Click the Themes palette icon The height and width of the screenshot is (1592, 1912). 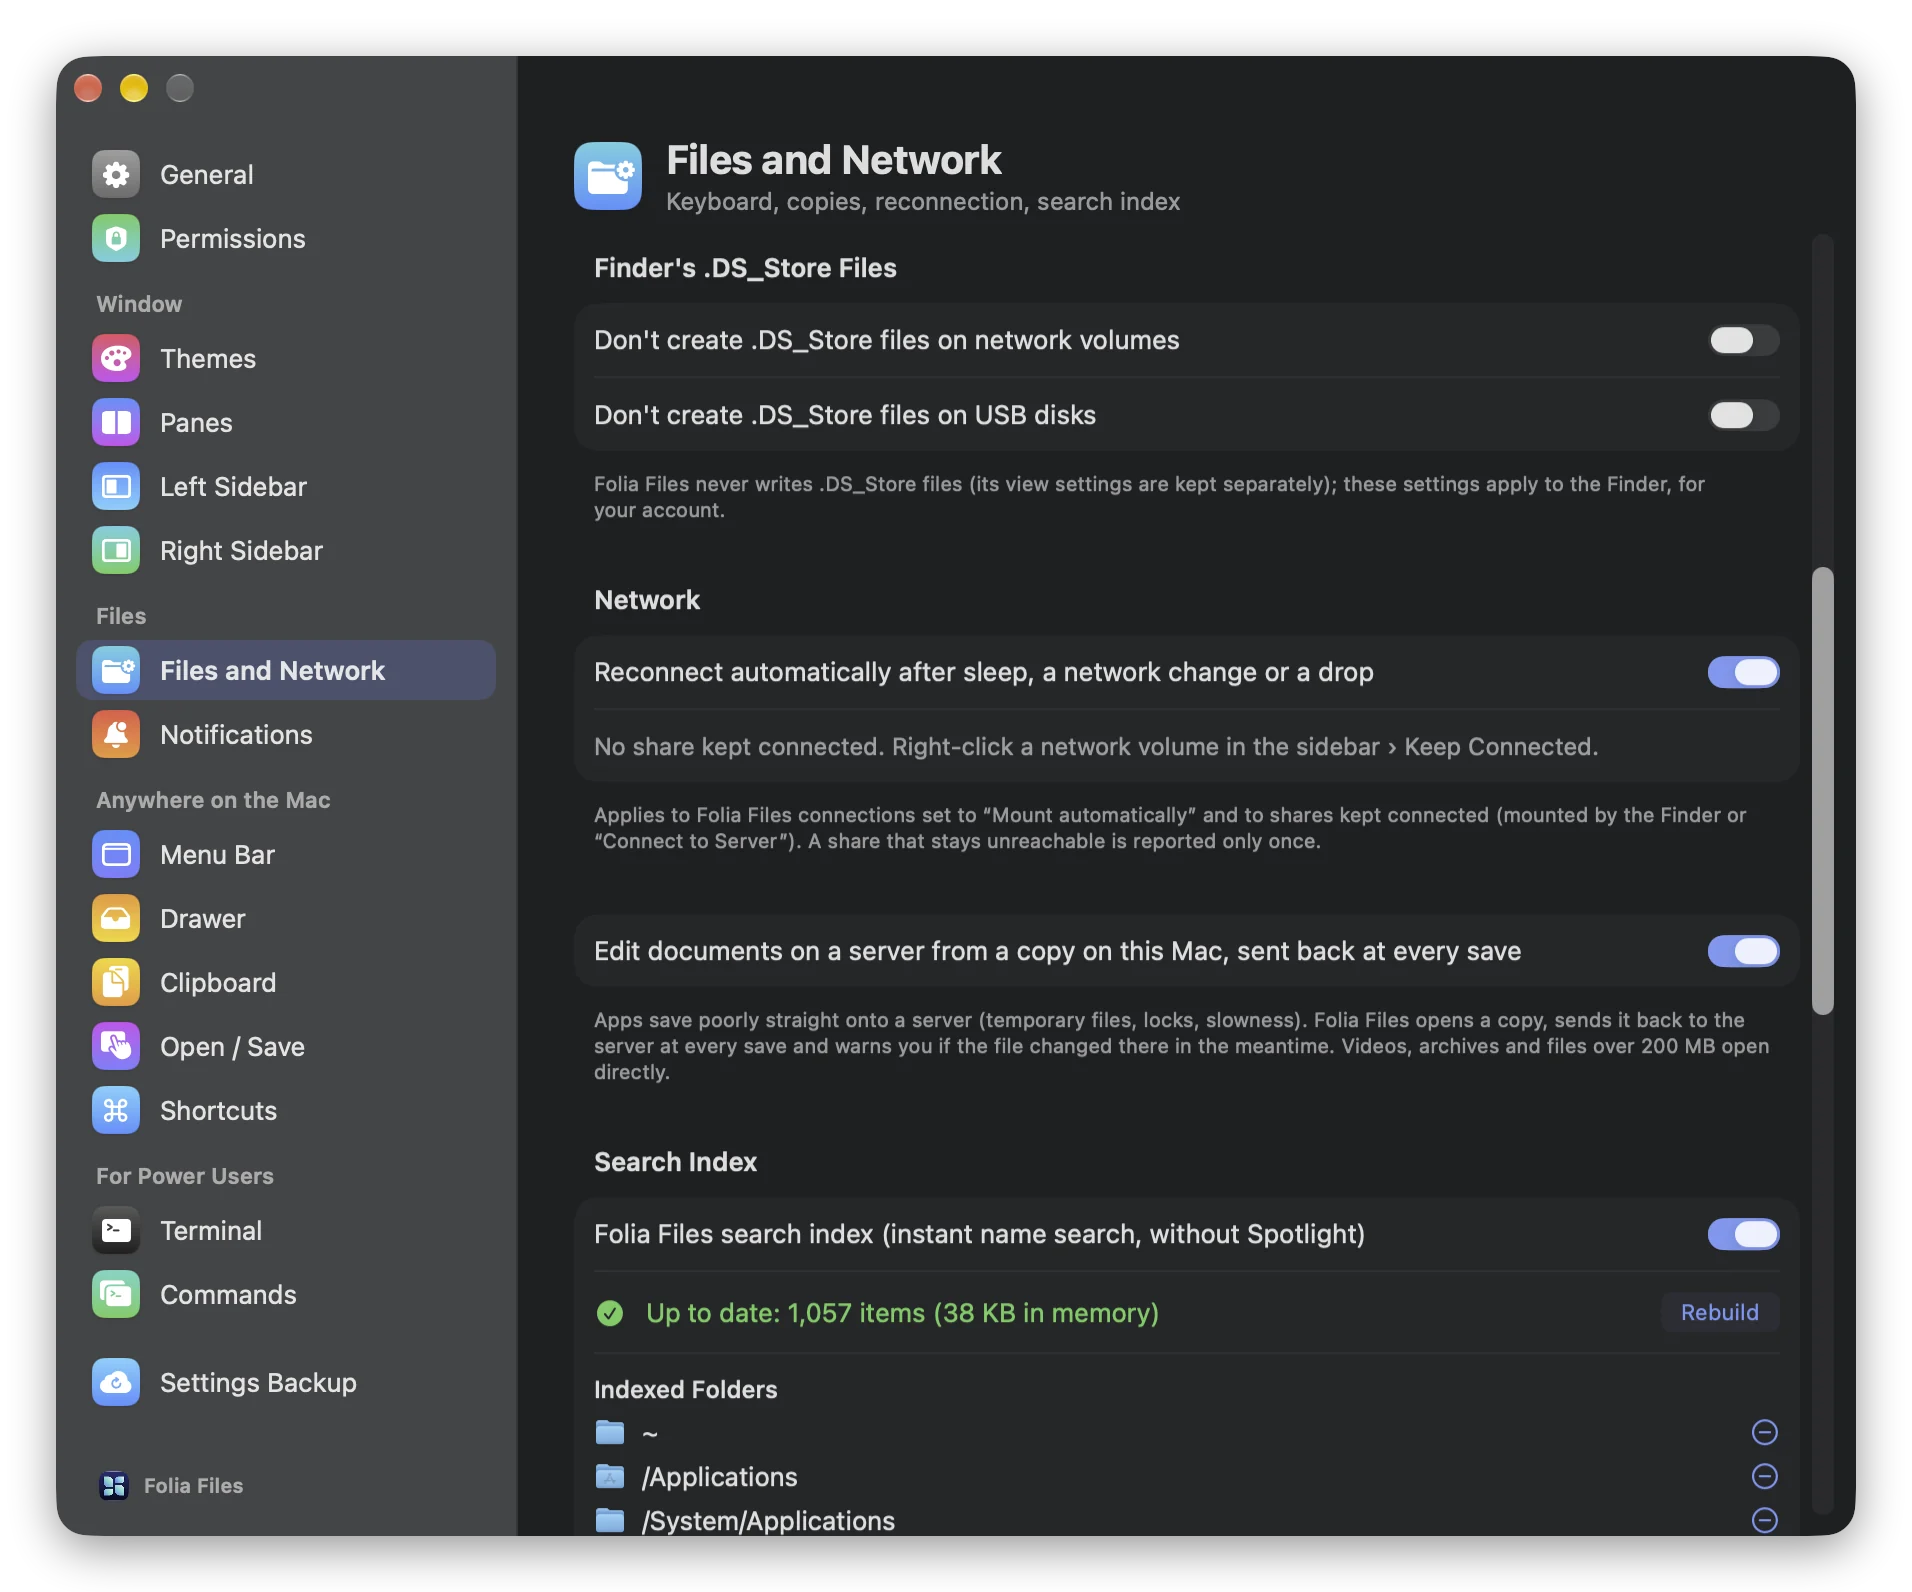point(116,359)
